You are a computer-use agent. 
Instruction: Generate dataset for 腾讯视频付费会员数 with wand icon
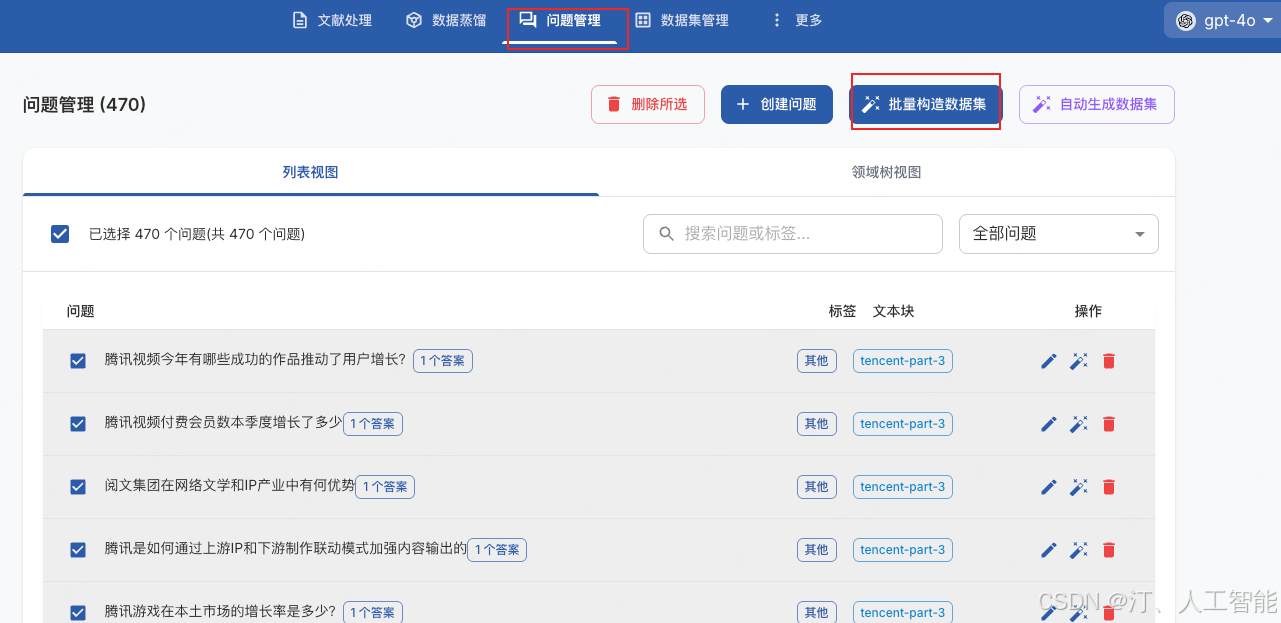(1079, 424)
